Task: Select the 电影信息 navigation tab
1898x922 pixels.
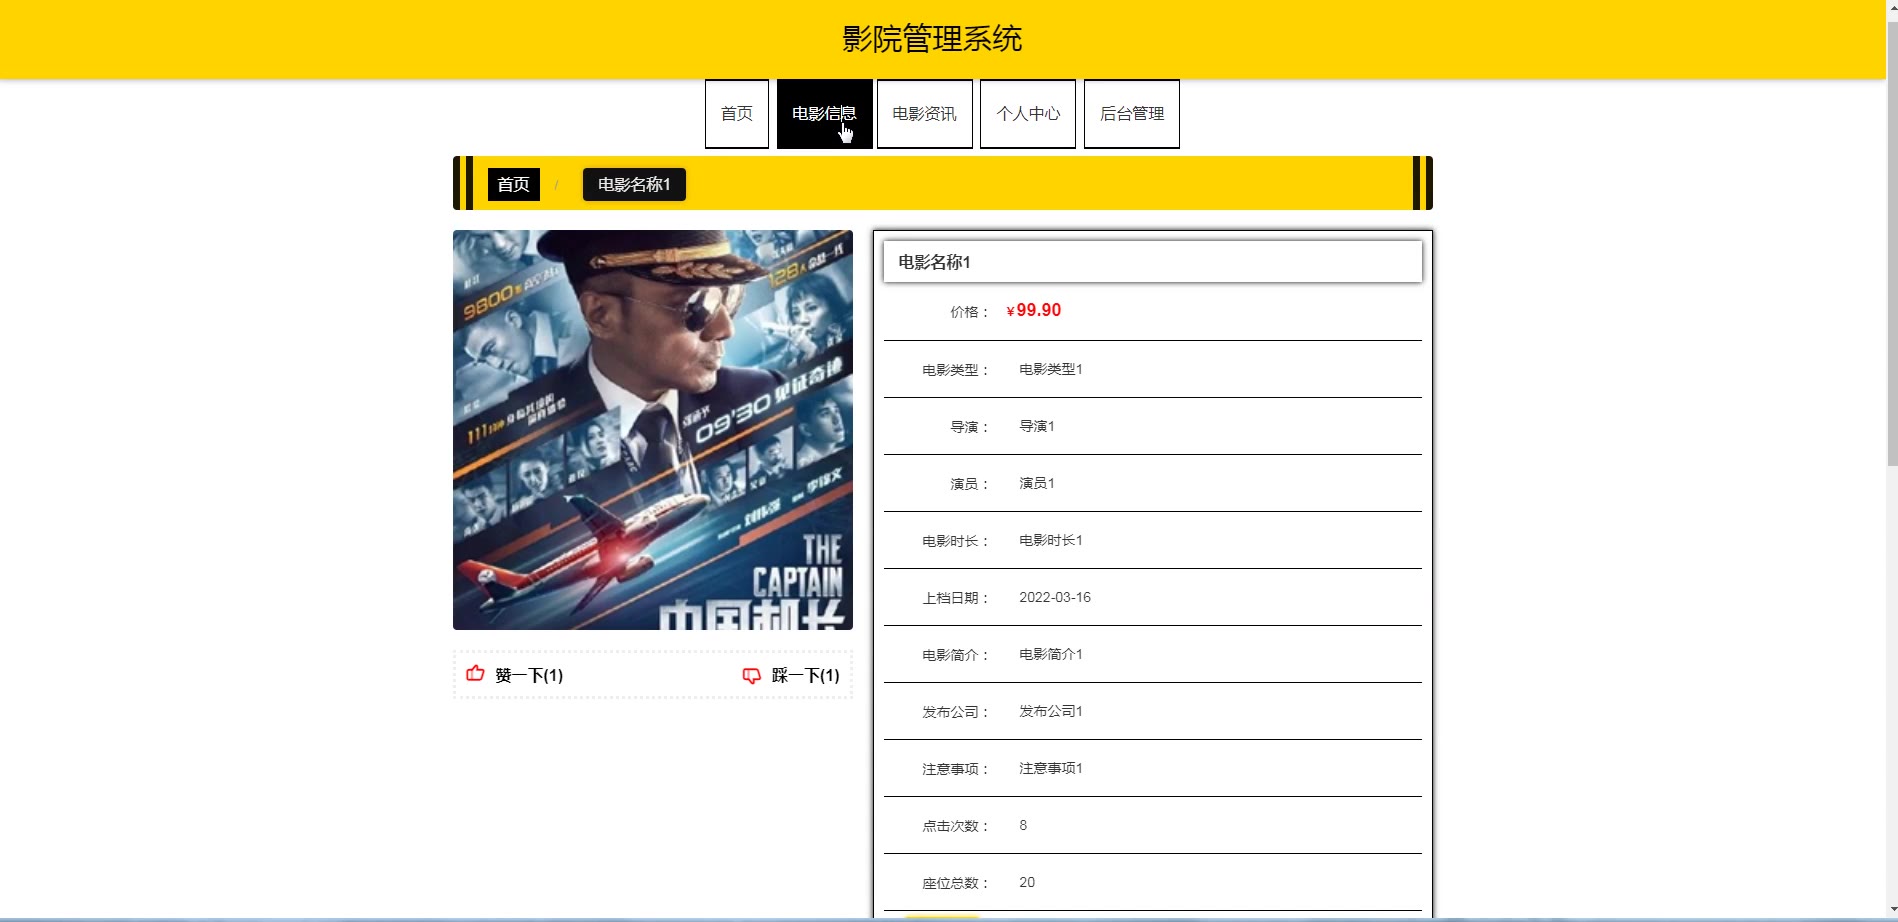Action: pos(824,114)
